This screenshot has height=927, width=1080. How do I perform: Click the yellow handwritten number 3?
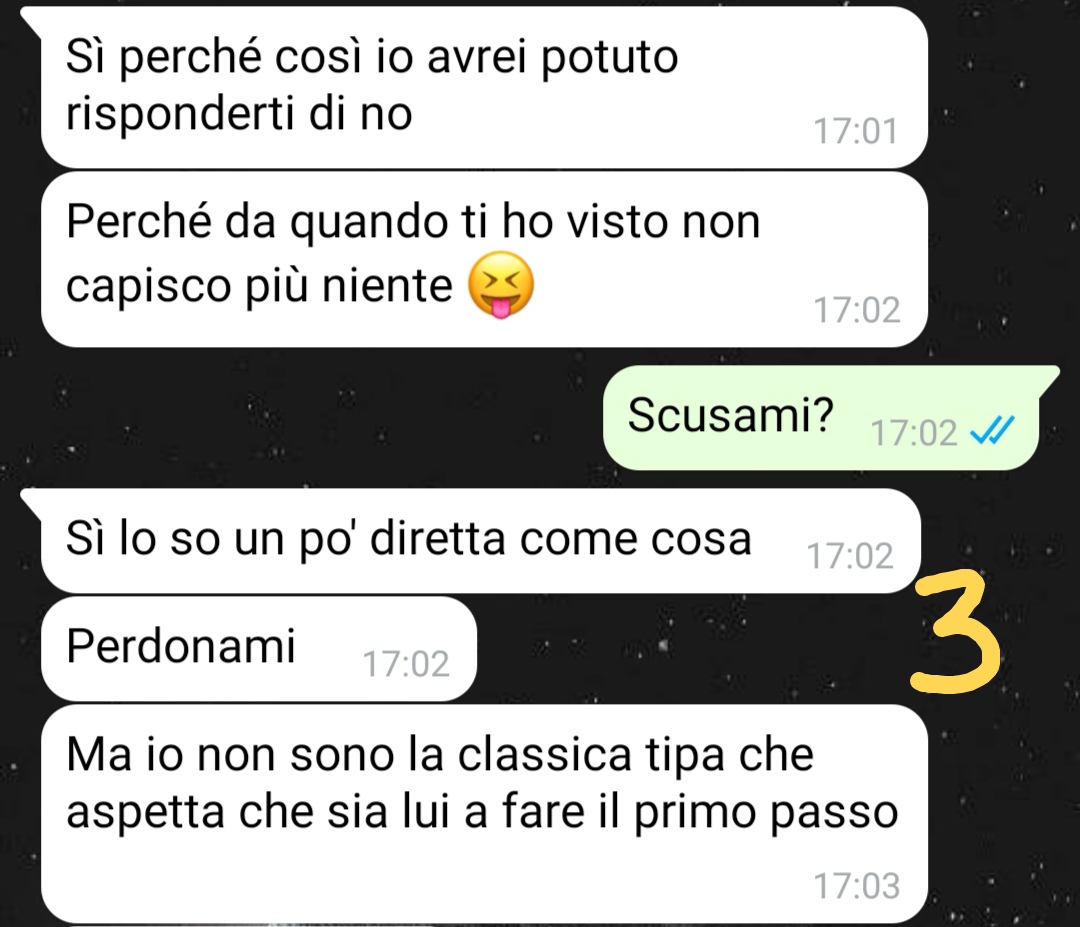(954, 631)
